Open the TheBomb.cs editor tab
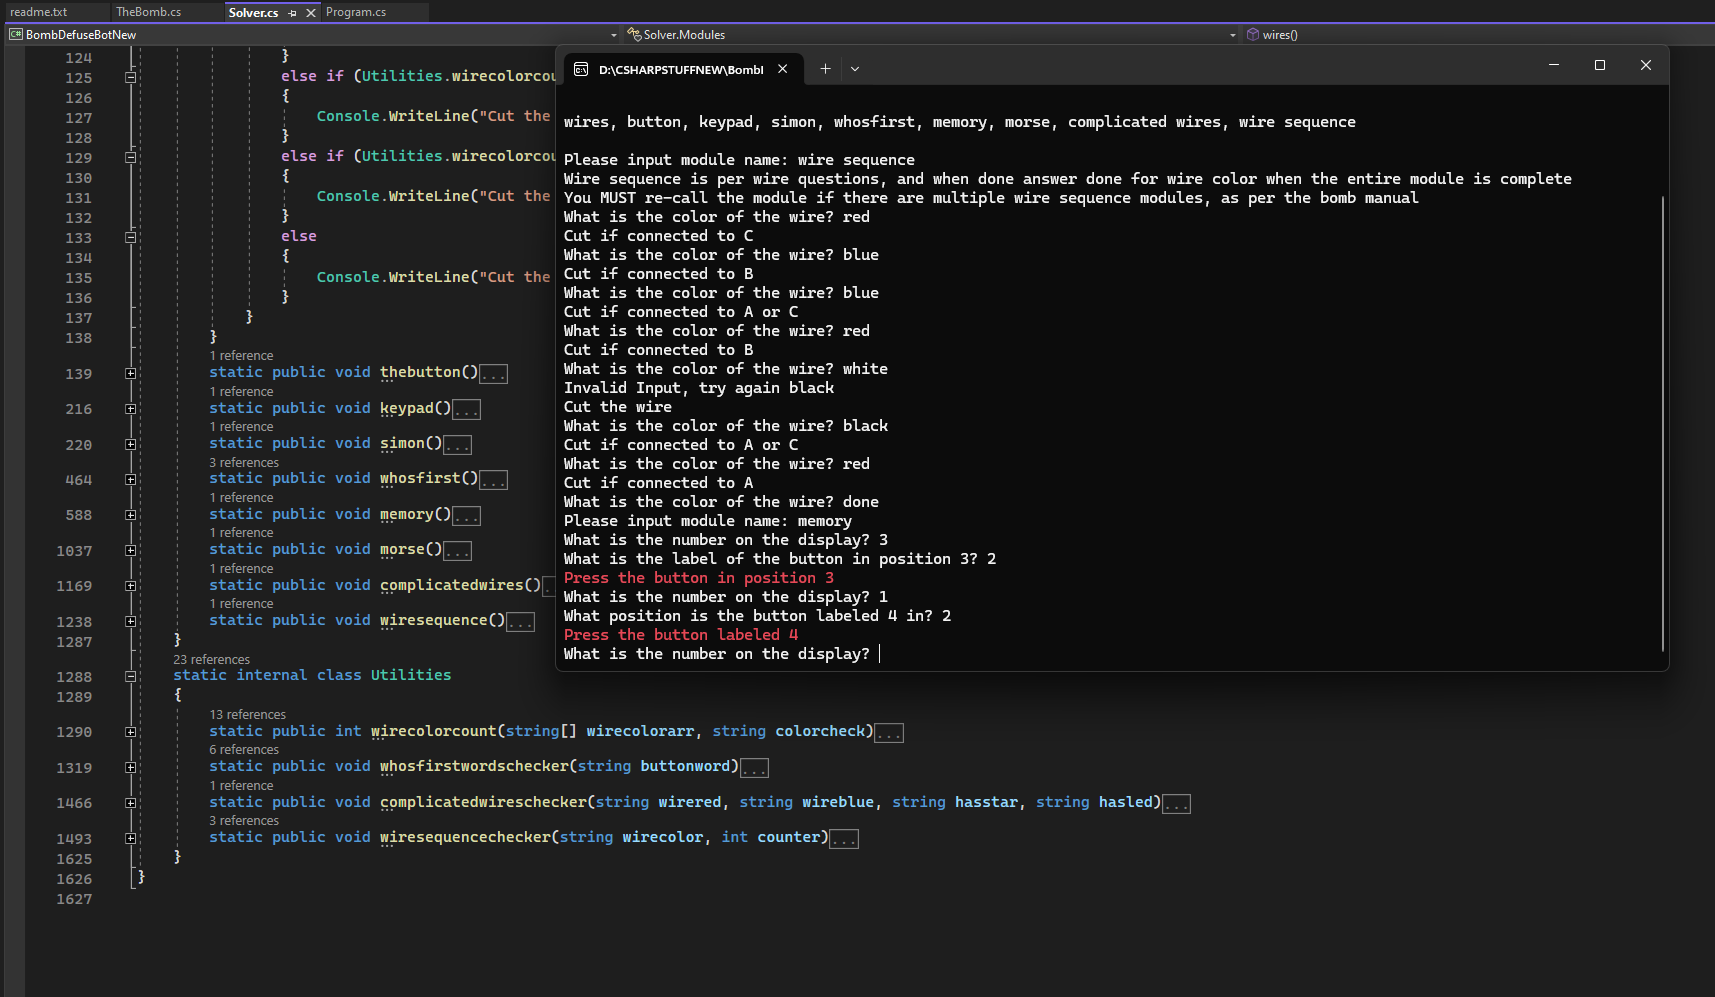 tap(148, 12)
